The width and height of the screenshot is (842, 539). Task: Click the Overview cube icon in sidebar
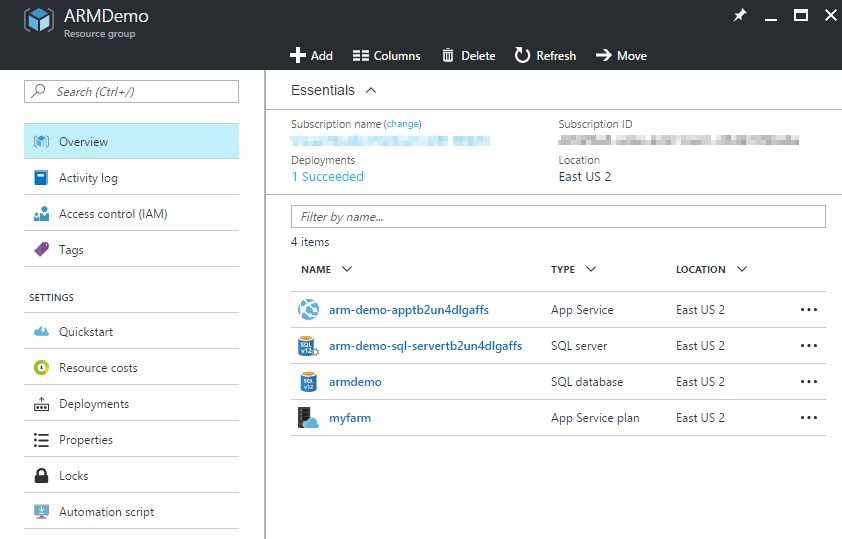(41, 141)
